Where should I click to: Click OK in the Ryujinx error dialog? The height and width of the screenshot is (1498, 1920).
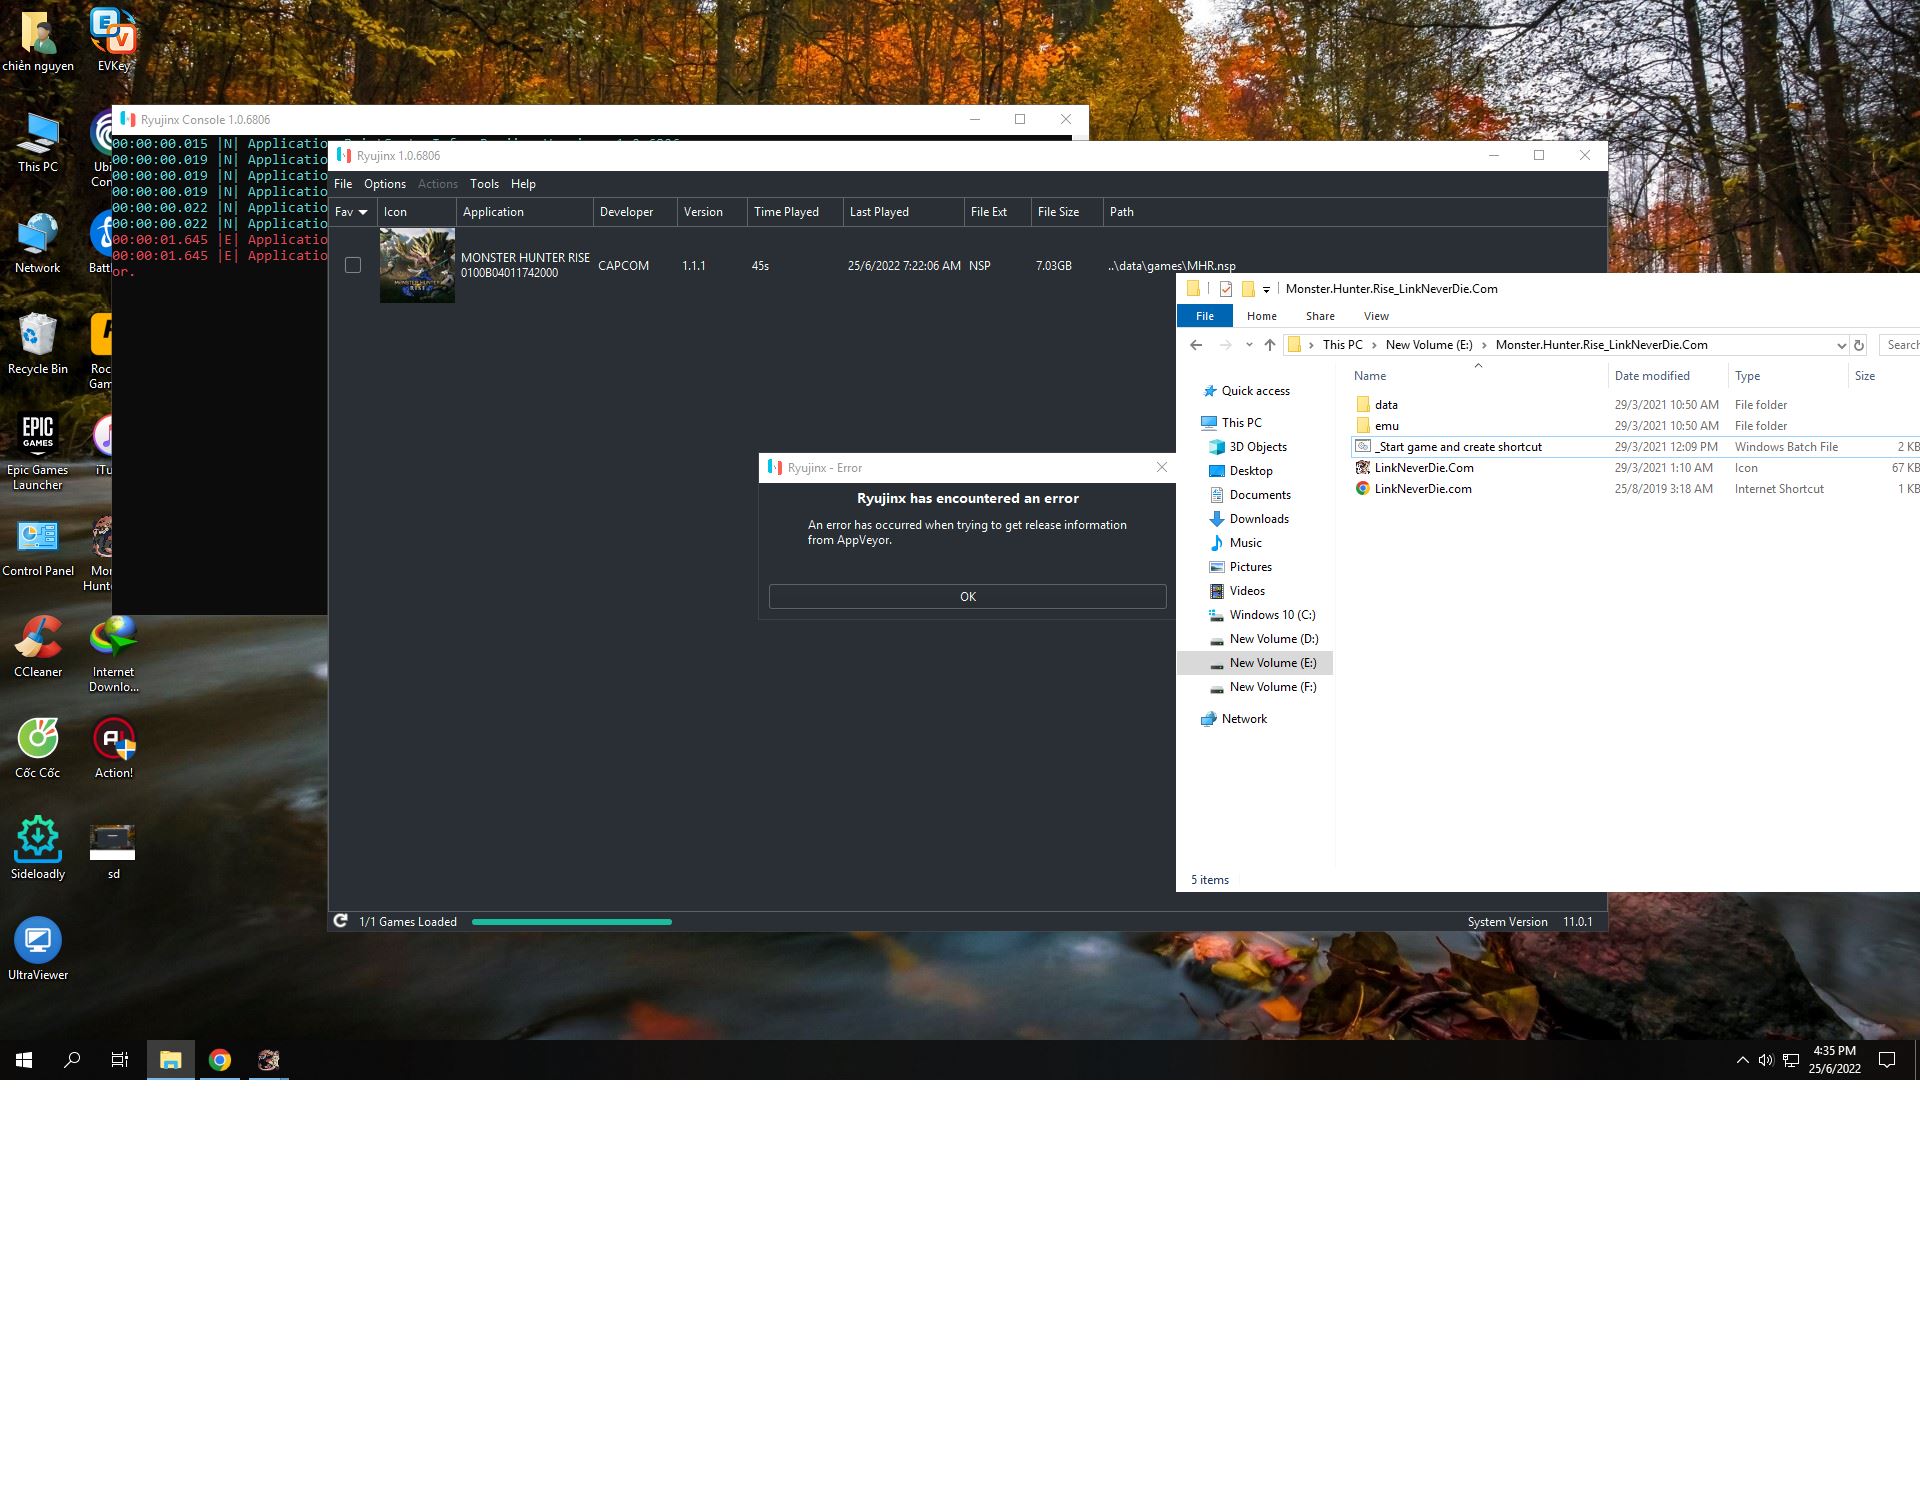[x=967, y=597]
